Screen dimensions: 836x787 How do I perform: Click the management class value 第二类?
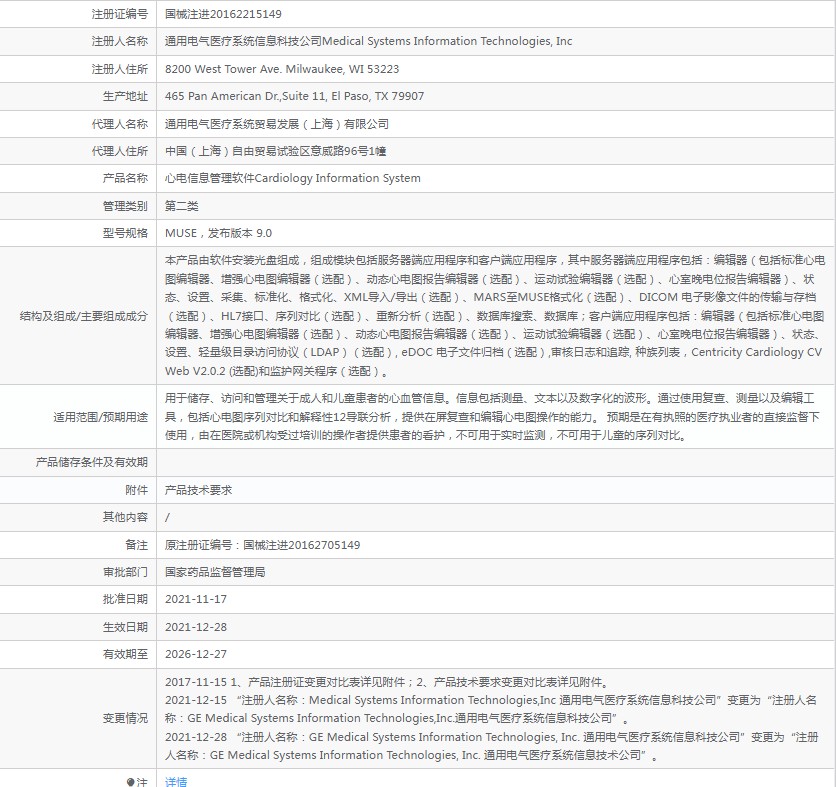click(182, 206)
